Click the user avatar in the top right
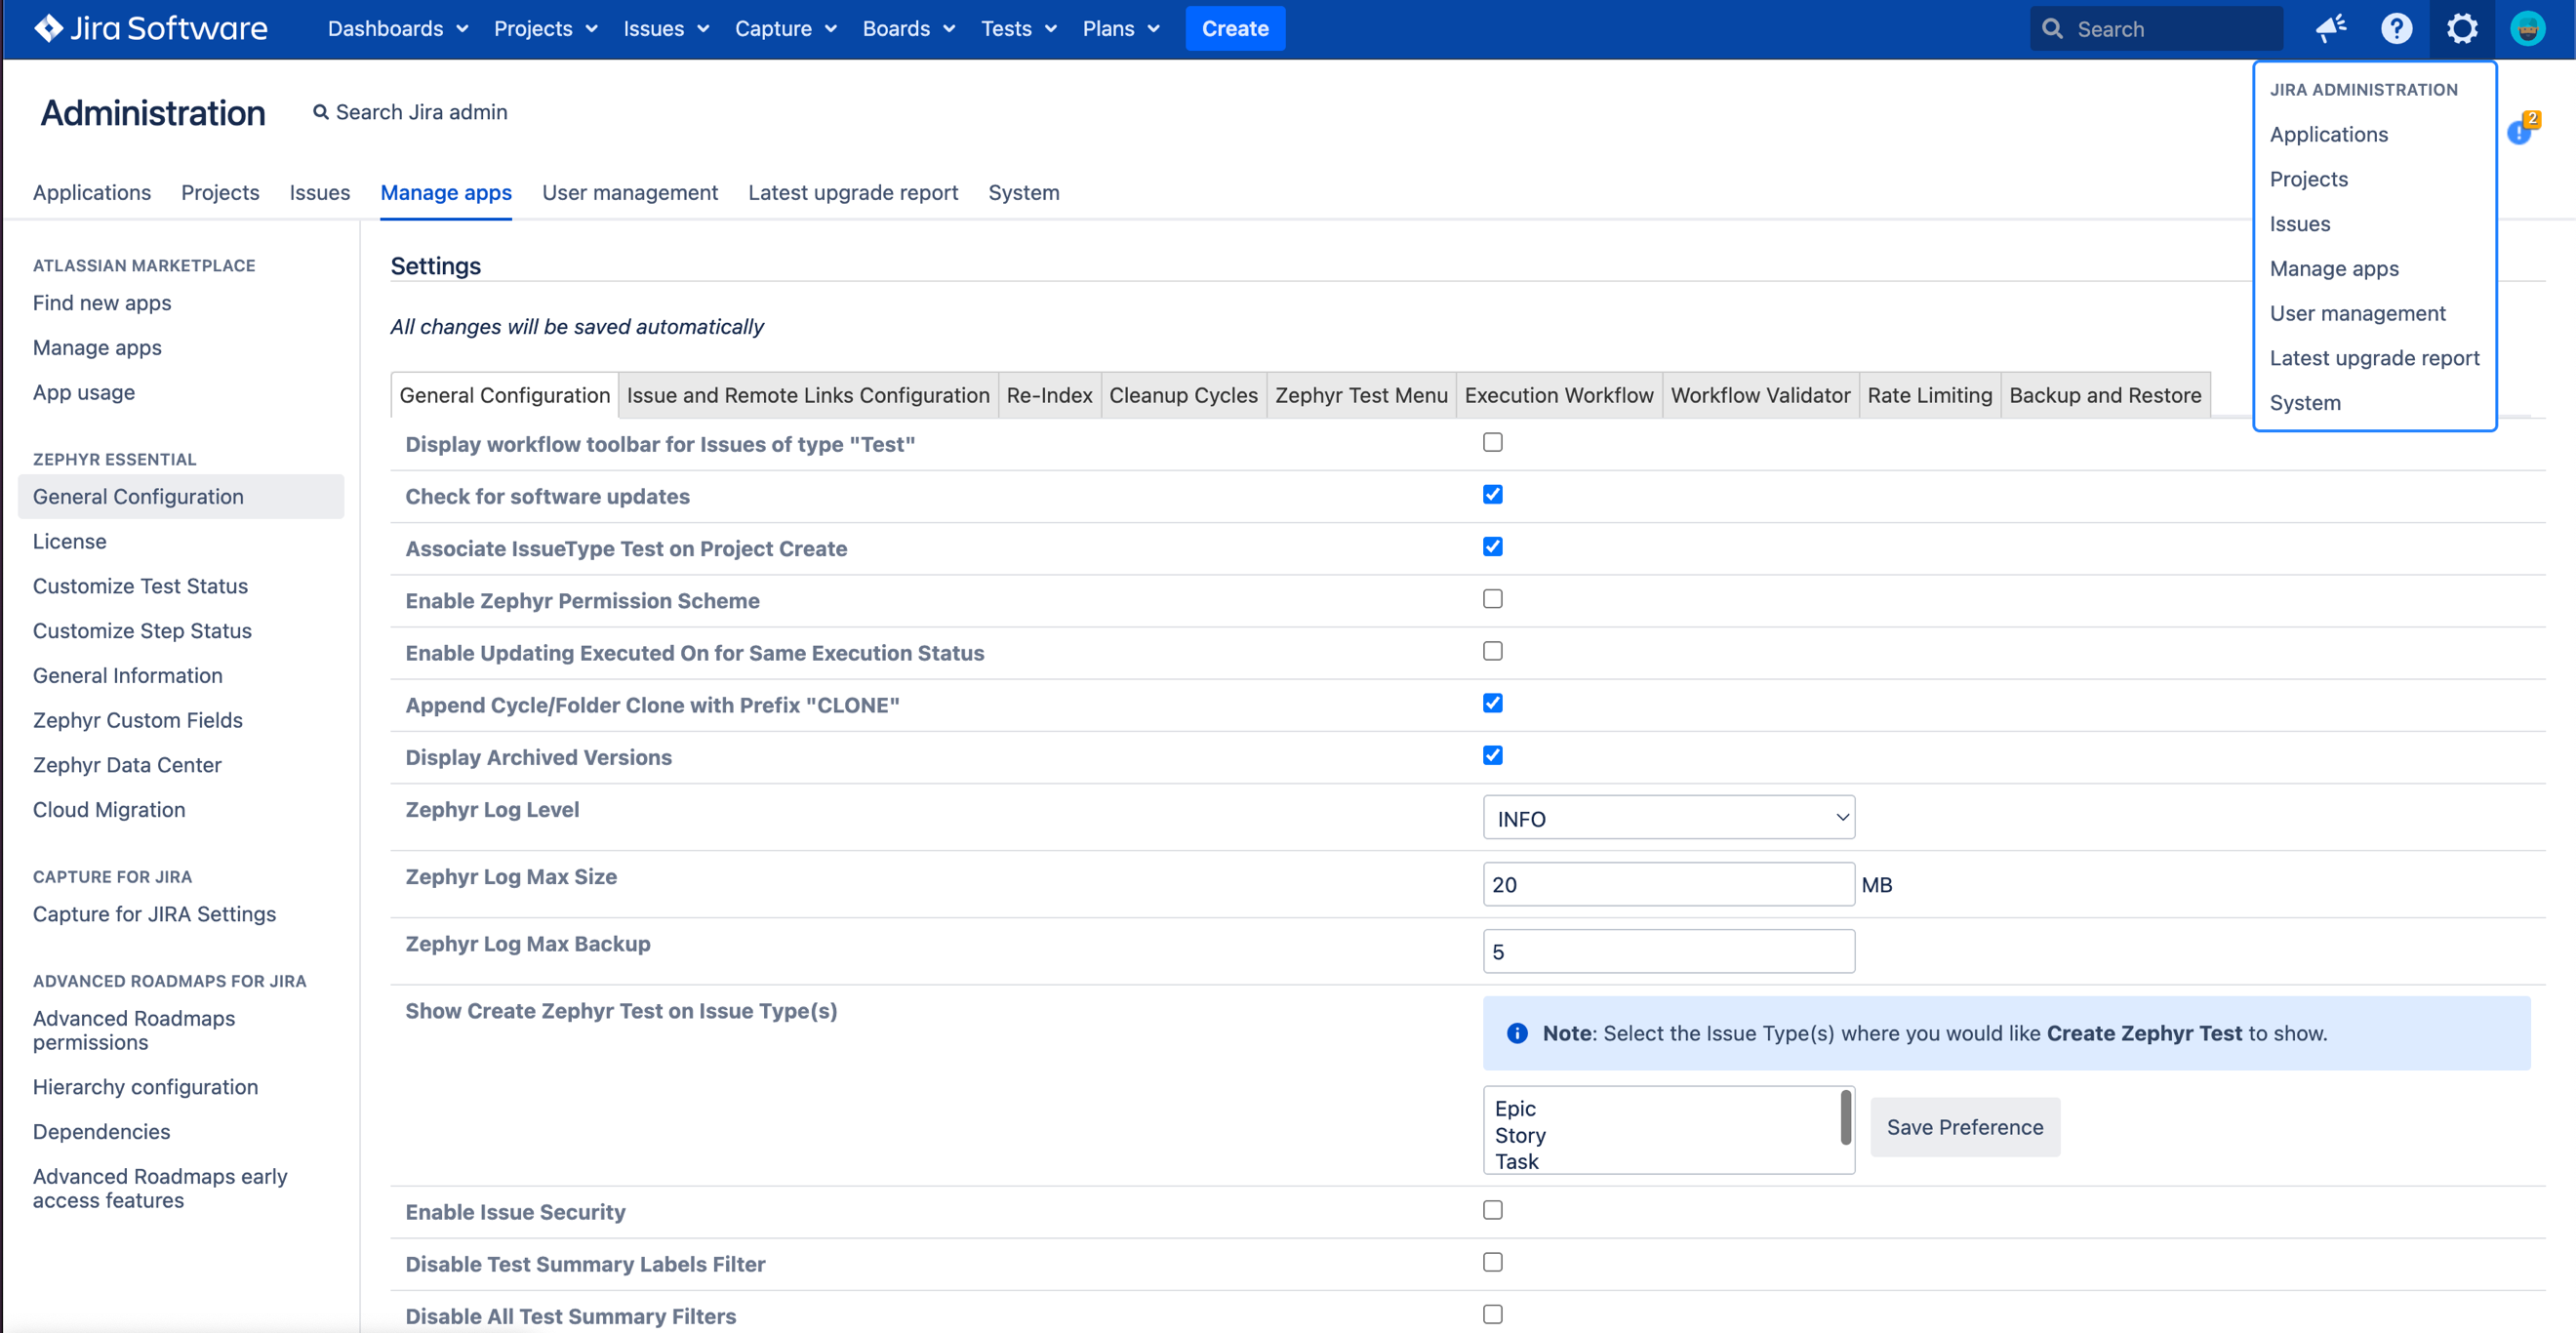The height and width of the screenshot is (1333, 2576). pos(2527,28)
